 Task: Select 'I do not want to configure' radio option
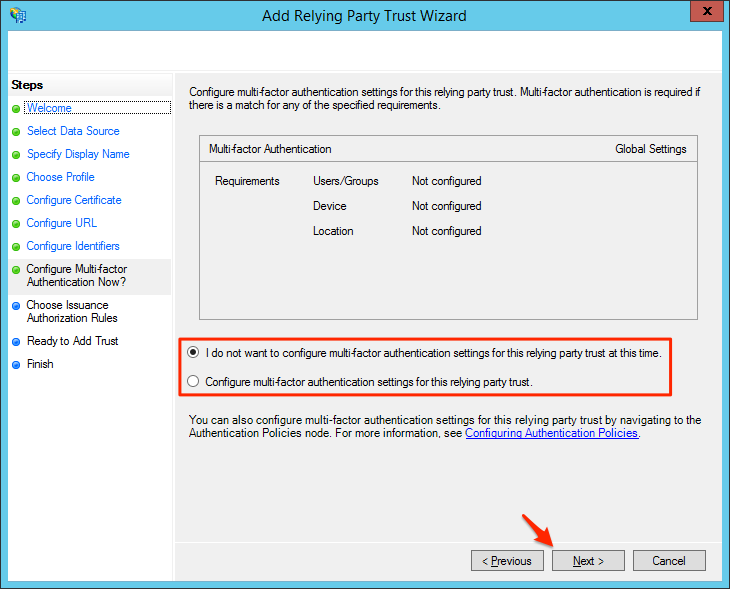point(193,353)
